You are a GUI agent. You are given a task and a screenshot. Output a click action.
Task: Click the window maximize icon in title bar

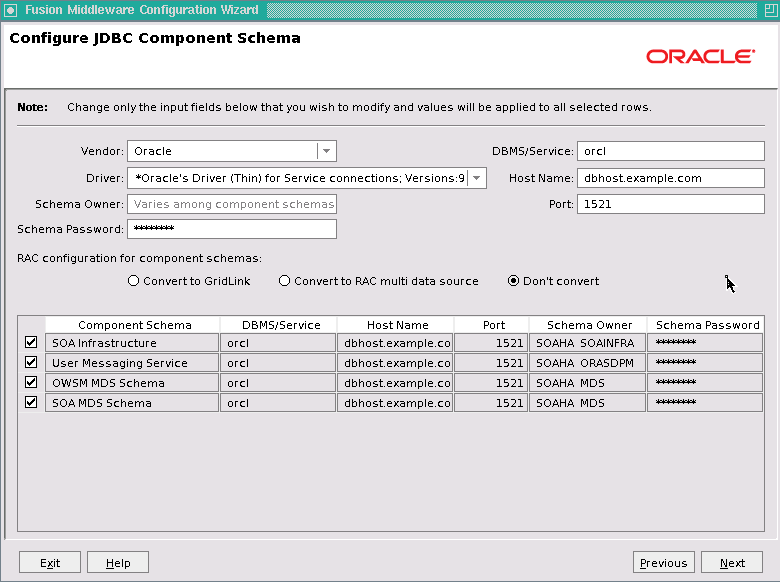(770, 10)
